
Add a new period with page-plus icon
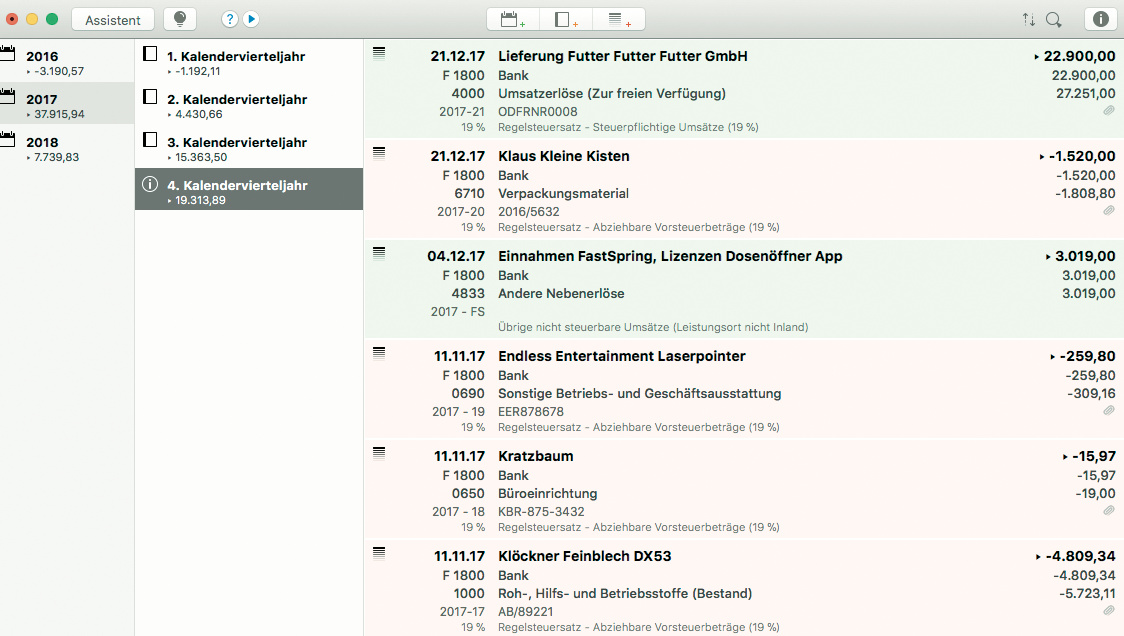click(x=566, y=19)
